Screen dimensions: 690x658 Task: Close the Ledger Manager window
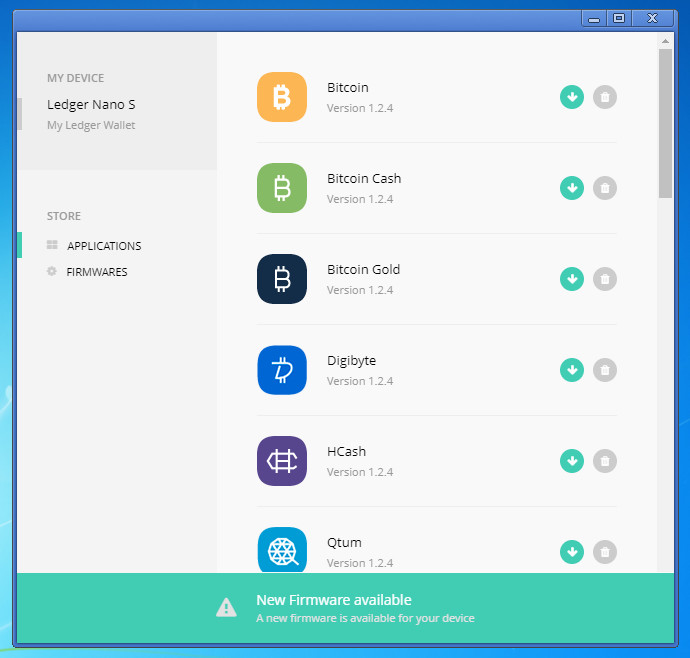click(653, 18)
